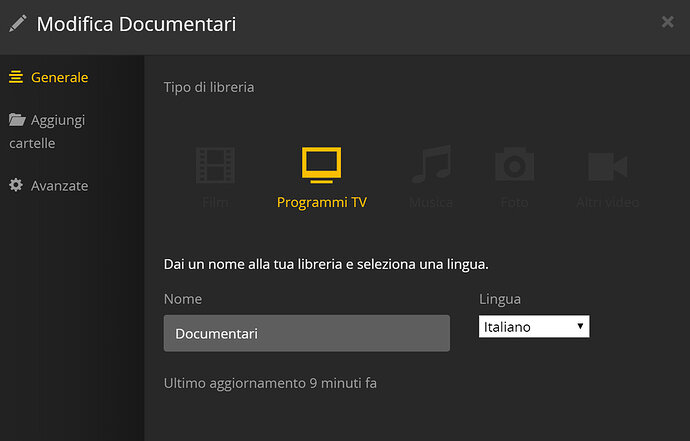Click the Musica label text

431,202
